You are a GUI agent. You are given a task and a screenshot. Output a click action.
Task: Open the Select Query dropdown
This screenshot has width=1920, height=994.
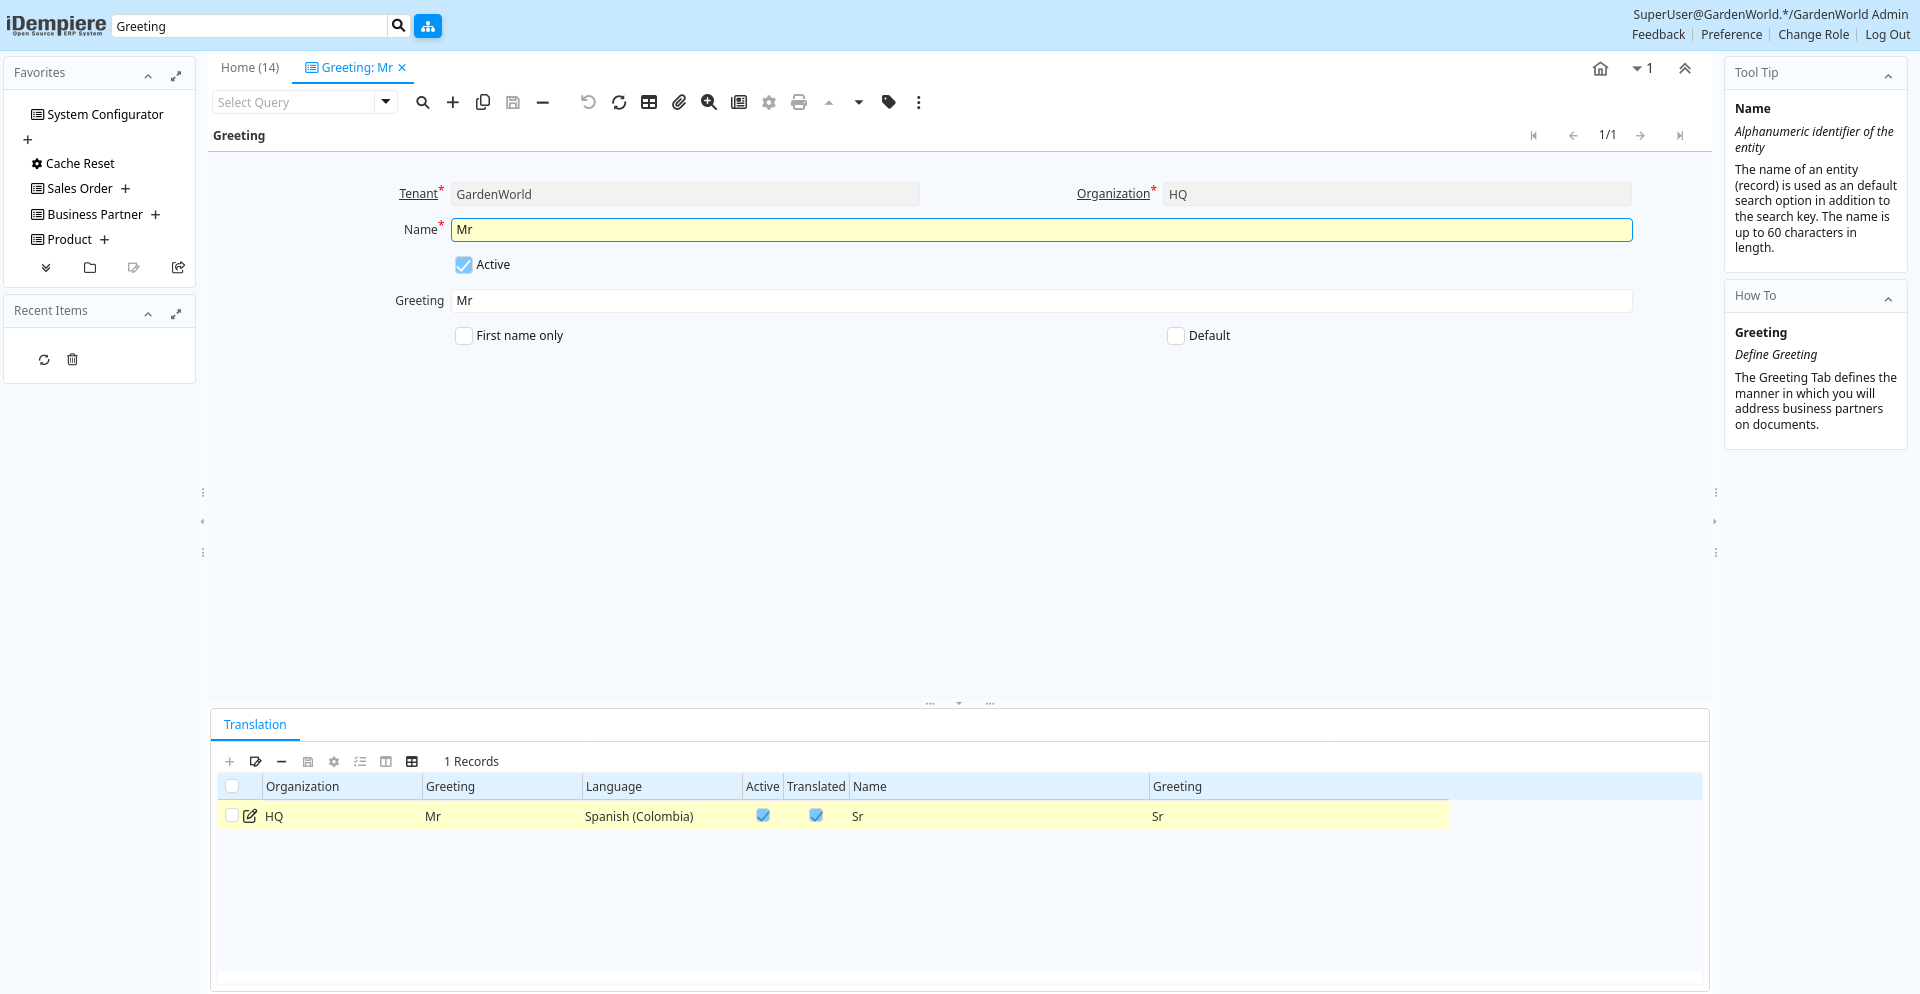pos(386,102)
